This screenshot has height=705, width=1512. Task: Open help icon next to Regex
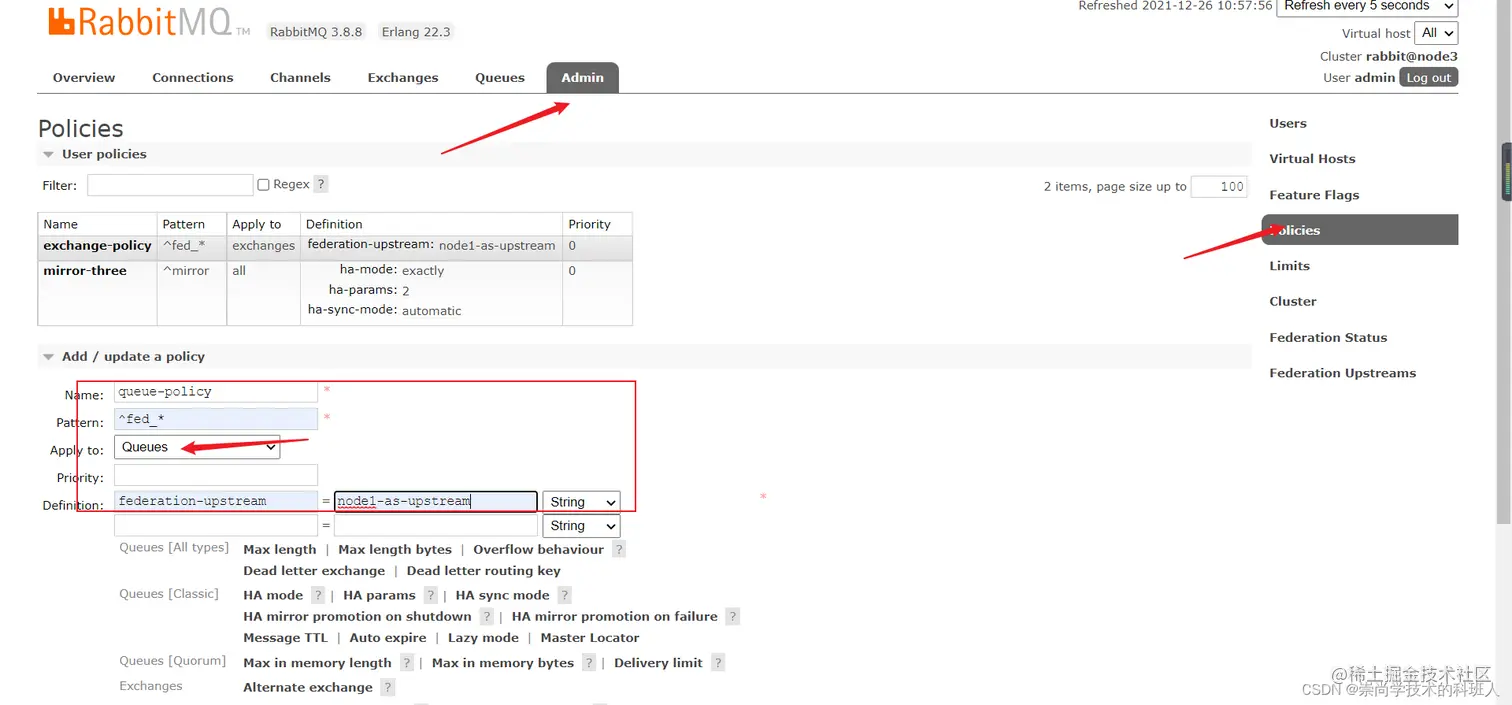(321, 184)
